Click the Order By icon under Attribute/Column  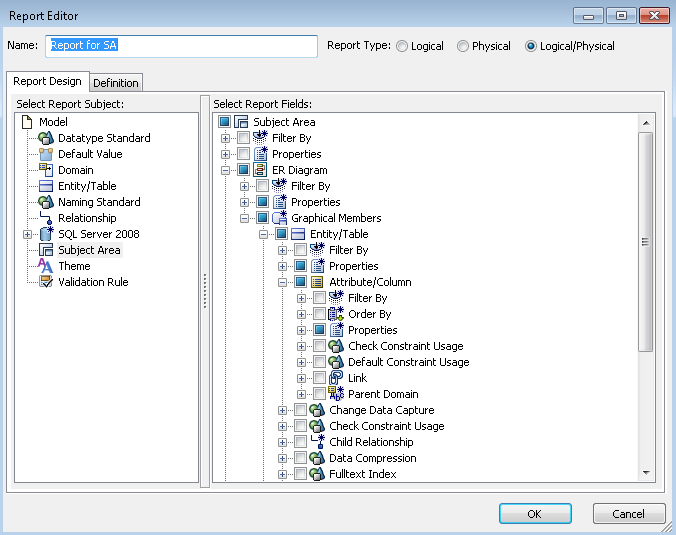(x=336, y=314)
